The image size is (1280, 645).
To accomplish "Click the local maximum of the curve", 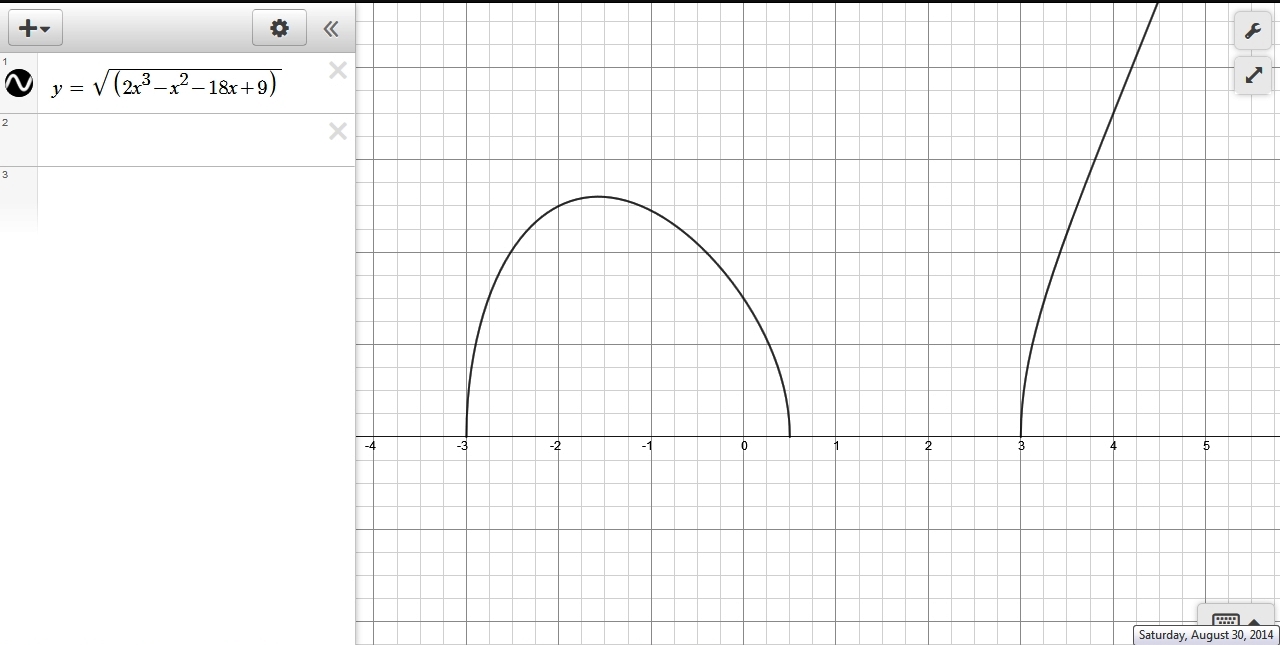I will point(598,196).
